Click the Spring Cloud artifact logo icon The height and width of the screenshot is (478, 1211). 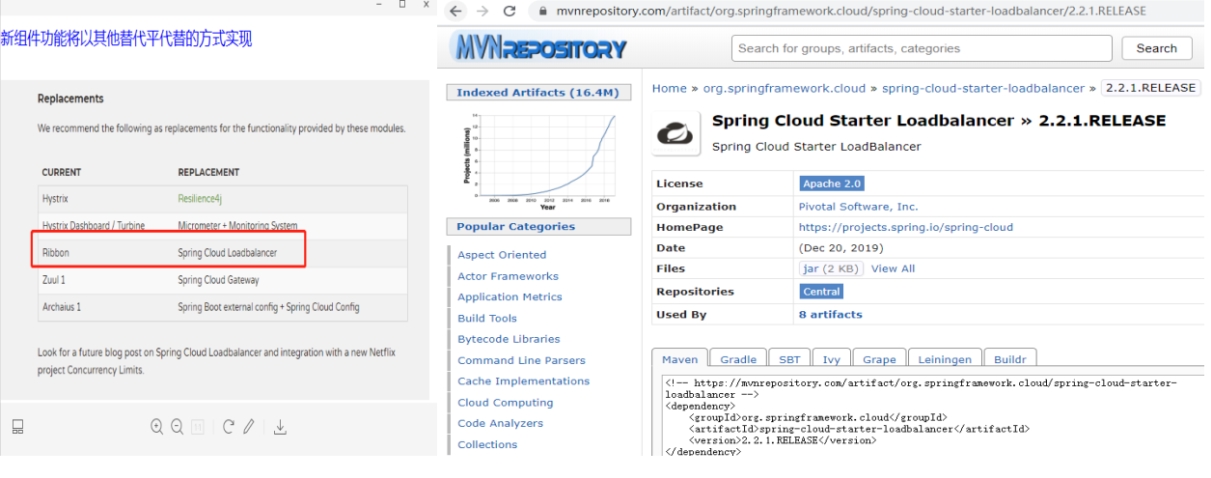676,133
